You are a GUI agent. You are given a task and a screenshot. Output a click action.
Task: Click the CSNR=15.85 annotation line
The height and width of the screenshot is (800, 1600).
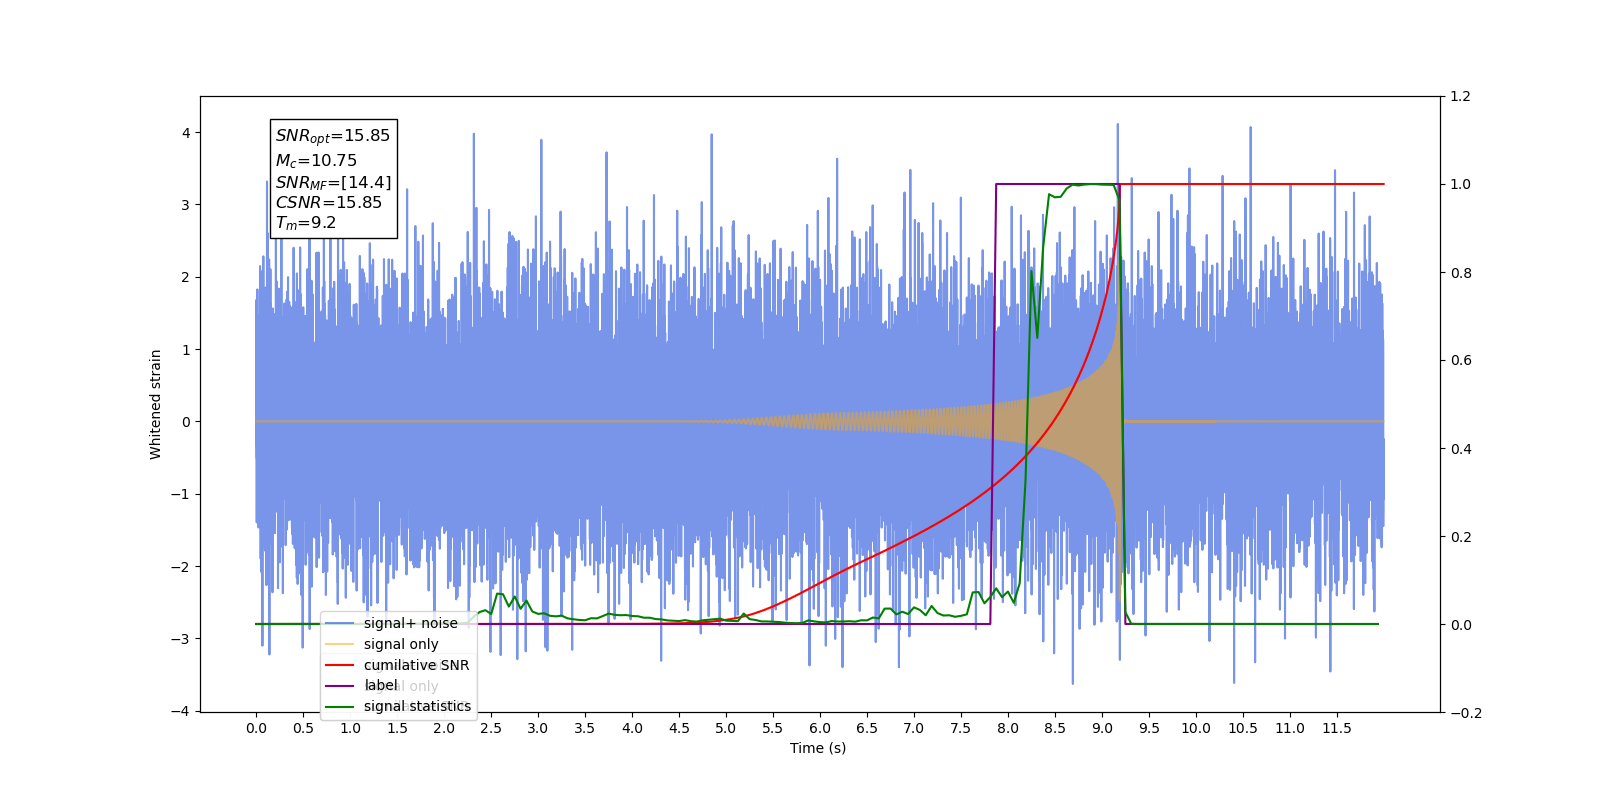[329, 202]
